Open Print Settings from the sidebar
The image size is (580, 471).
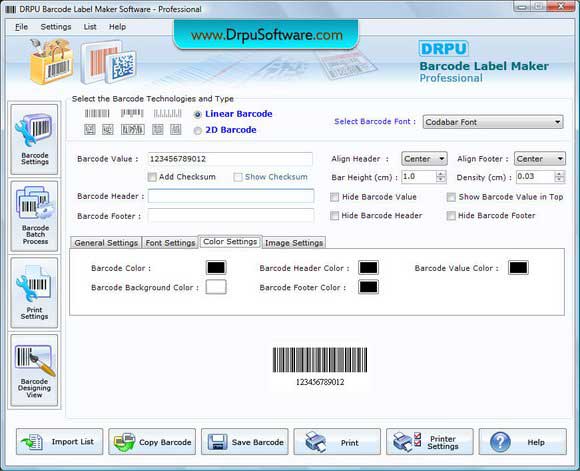click(34, 293)
